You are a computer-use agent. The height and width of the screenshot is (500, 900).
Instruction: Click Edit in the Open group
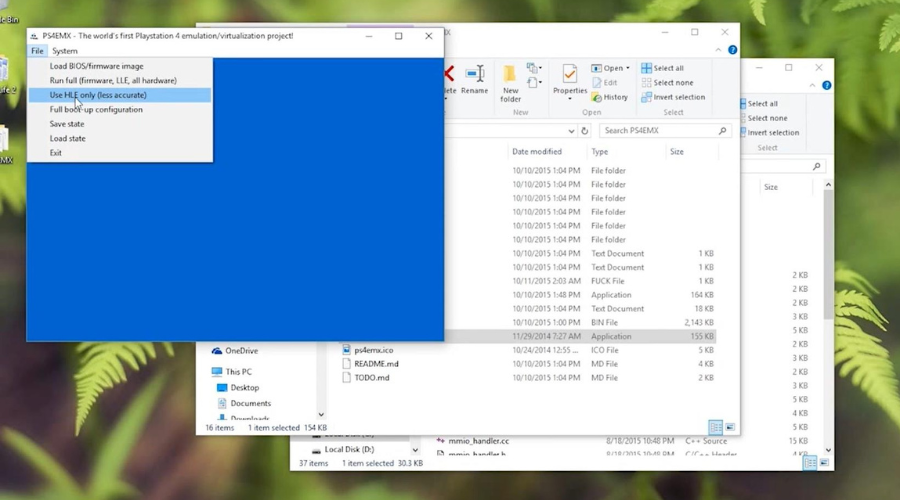[604, 83]
